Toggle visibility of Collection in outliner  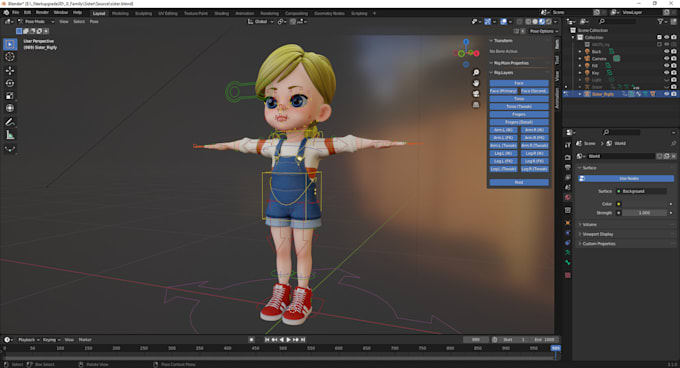(667, 37)
